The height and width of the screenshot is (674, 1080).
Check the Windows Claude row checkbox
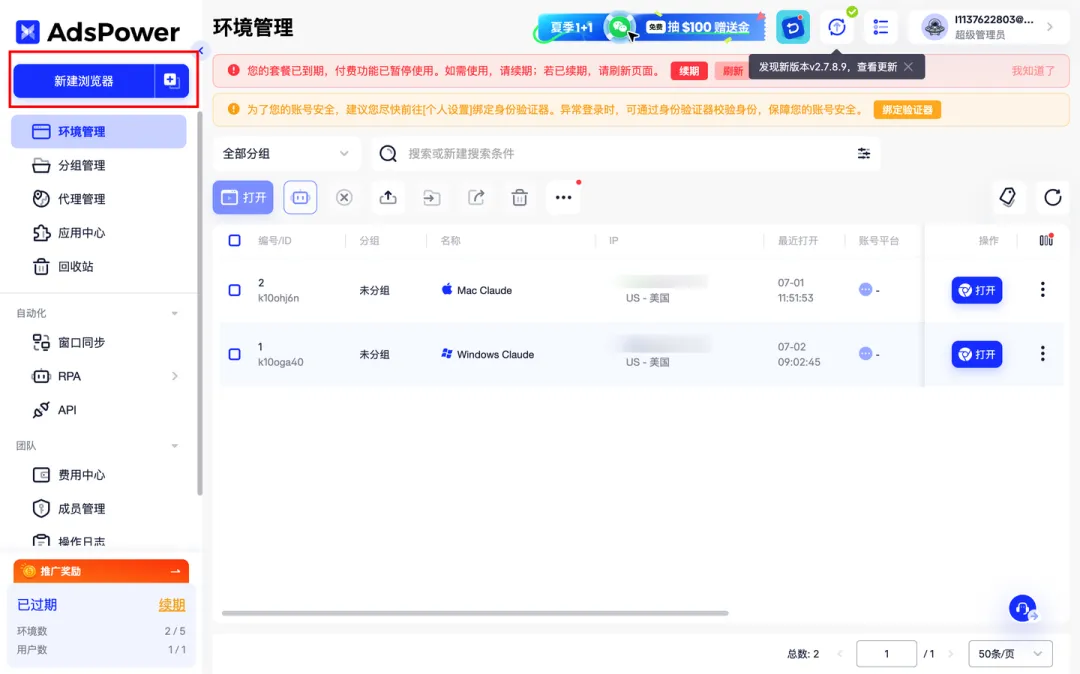[x=234, y=354]
